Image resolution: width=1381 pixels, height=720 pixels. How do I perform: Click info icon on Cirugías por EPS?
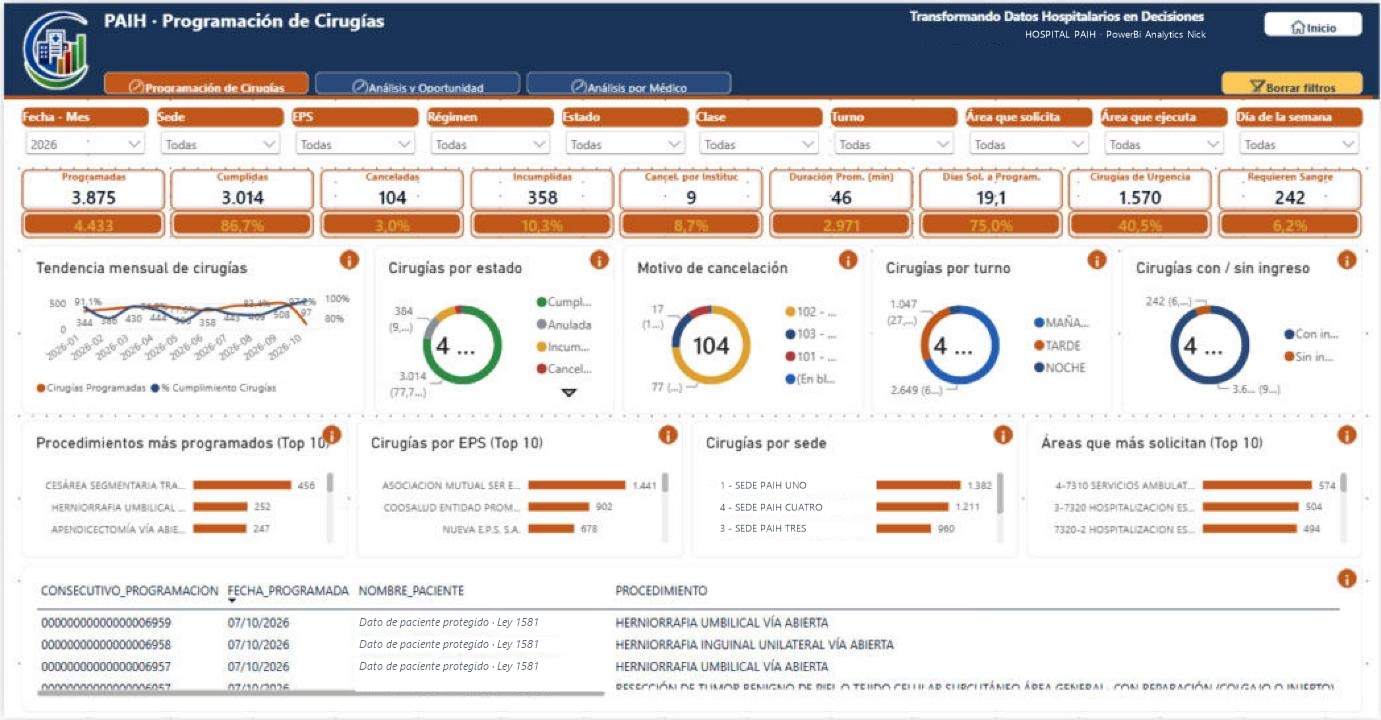pyautogui.click(x=668, y=435)
